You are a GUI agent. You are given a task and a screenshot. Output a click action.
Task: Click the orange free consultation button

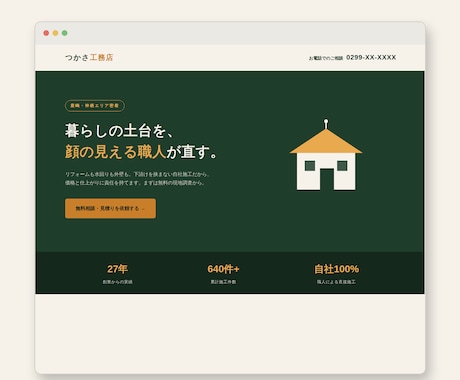[110, 208]
